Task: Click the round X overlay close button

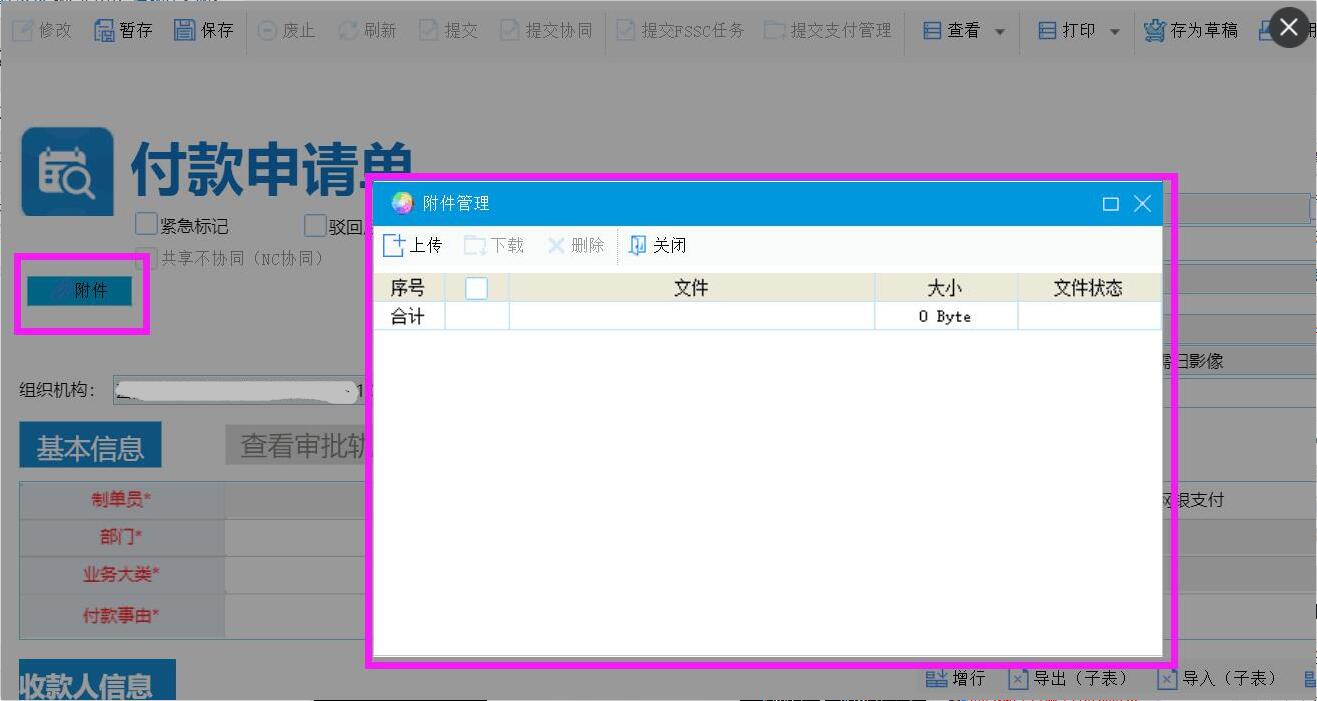Action: click(1289, 28)
